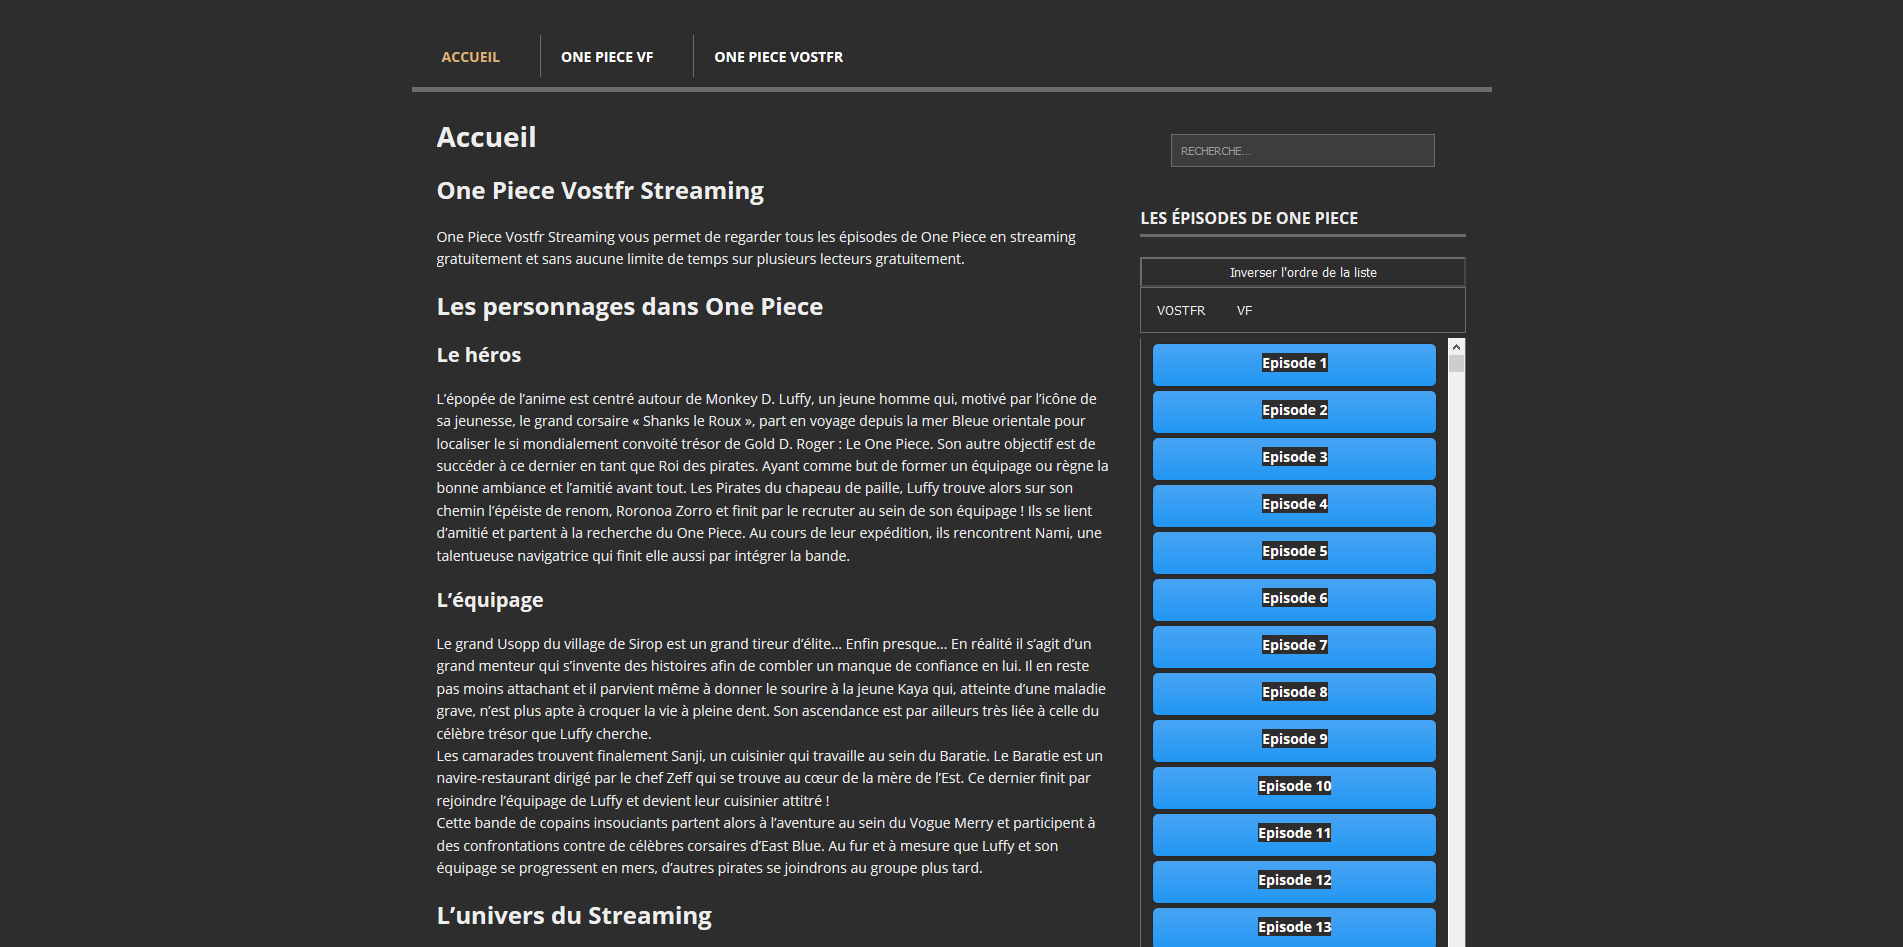Image resolution: width=1903 pixels, height=947 pixels.
Task: Open the One Piece VOSTFR menu
Action: tap(778, 57)
